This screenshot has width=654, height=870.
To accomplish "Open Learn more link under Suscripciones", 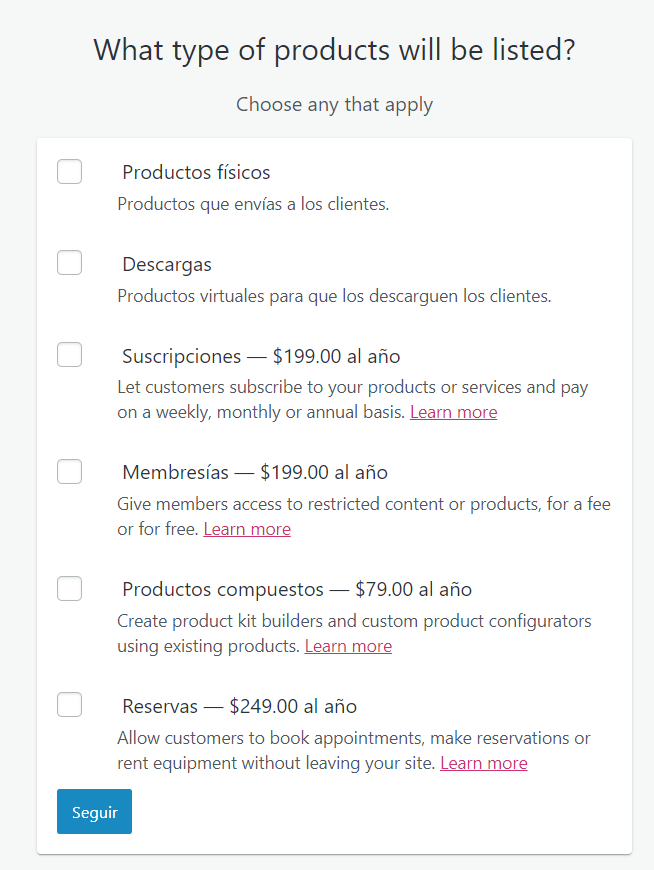I will [x=453, y=412].
